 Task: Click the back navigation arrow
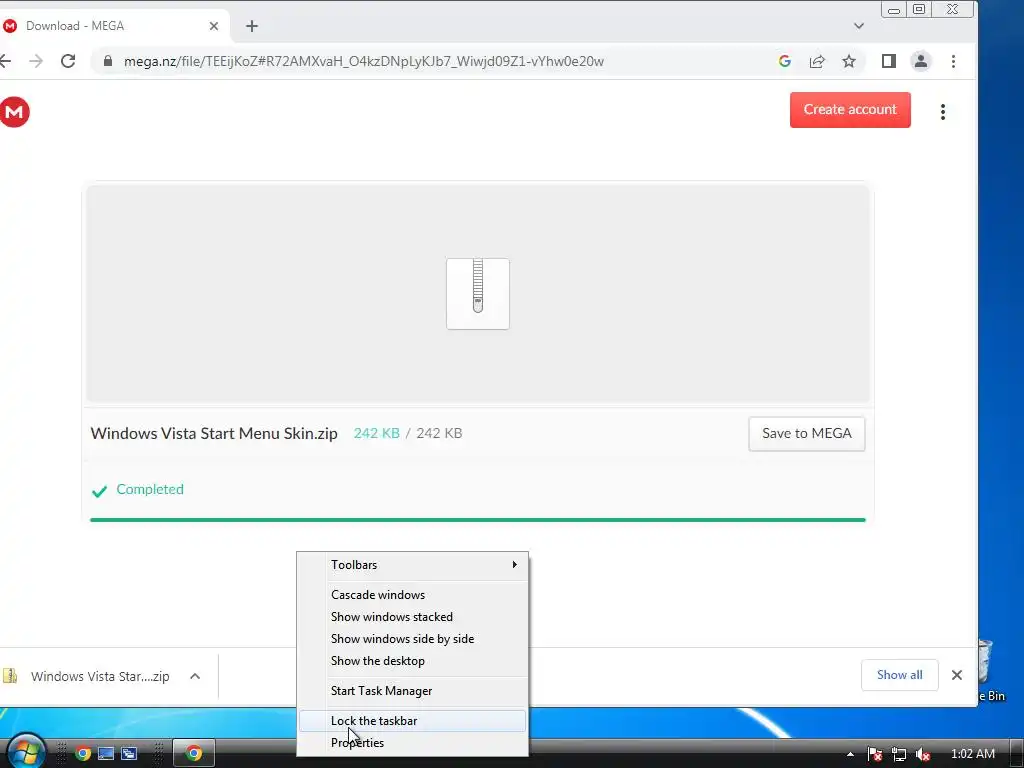(5, 61)
